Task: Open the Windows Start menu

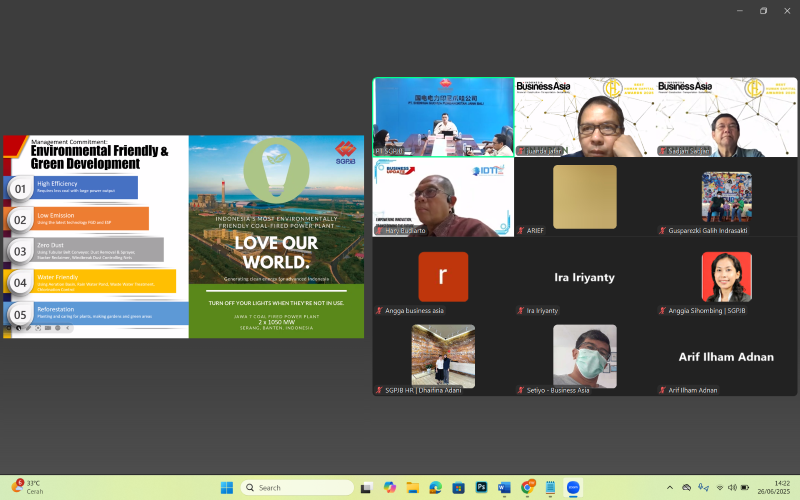Action: pyautogui.click(x=227, y=488)
